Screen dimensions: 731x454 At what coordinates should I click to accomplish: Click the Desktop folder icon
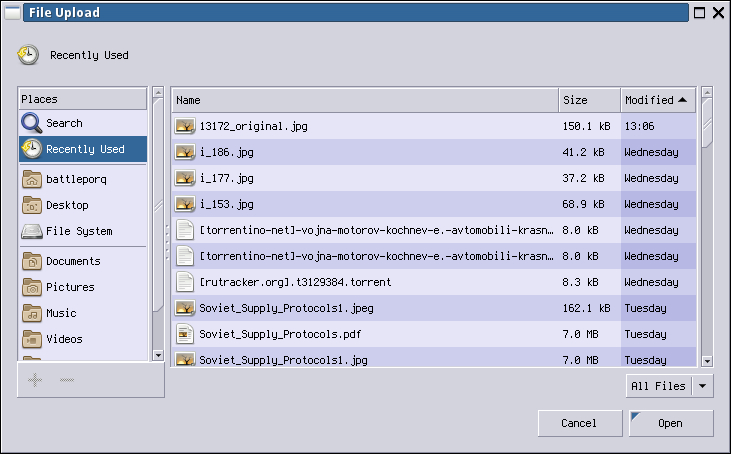tap(32, 205)
